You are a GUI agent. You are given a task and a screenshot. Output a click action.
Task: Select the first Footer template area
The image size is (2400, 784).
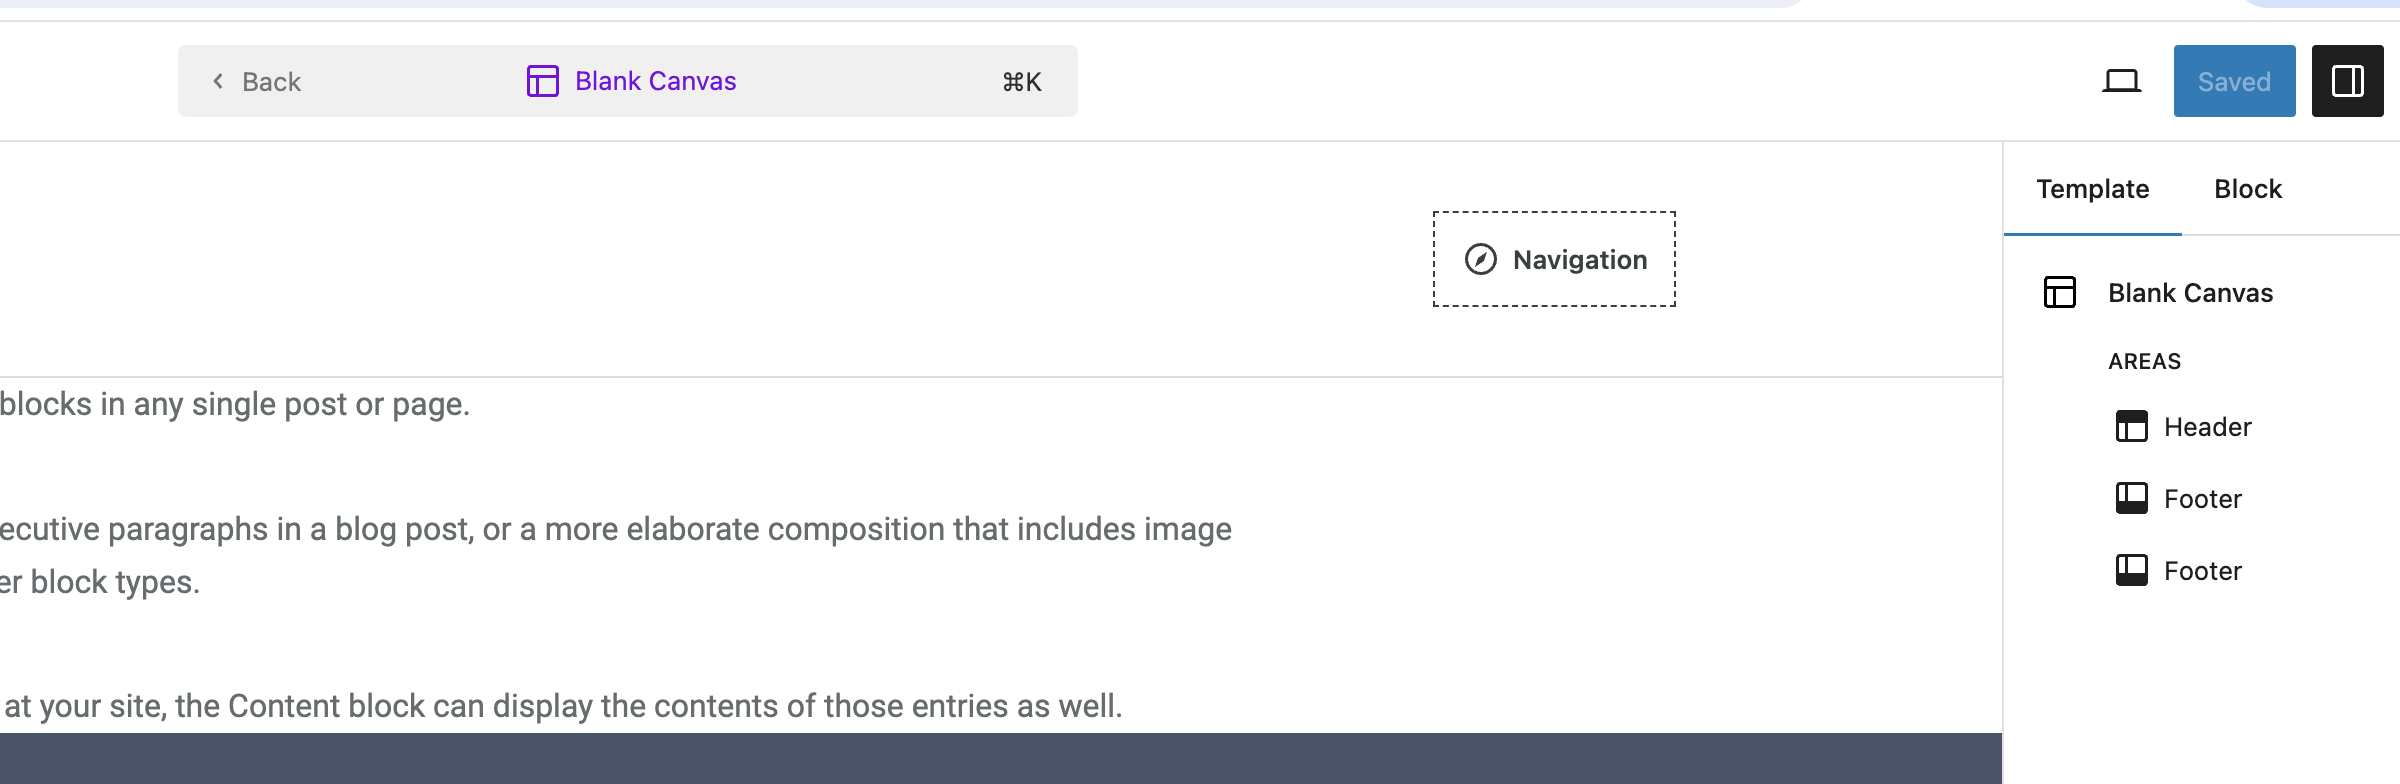2179,498
